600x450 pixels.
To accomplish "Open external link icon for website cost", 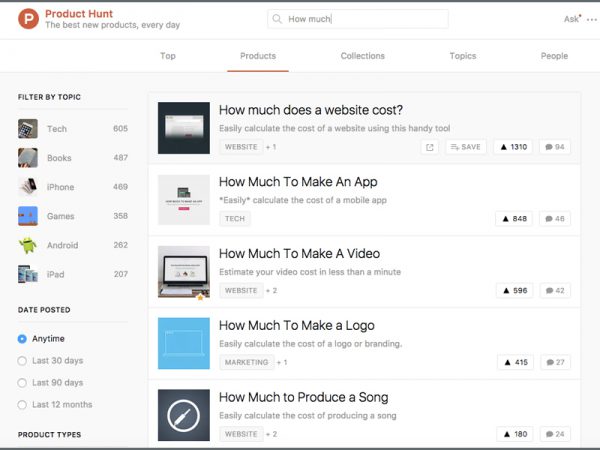I will [430, 147].
